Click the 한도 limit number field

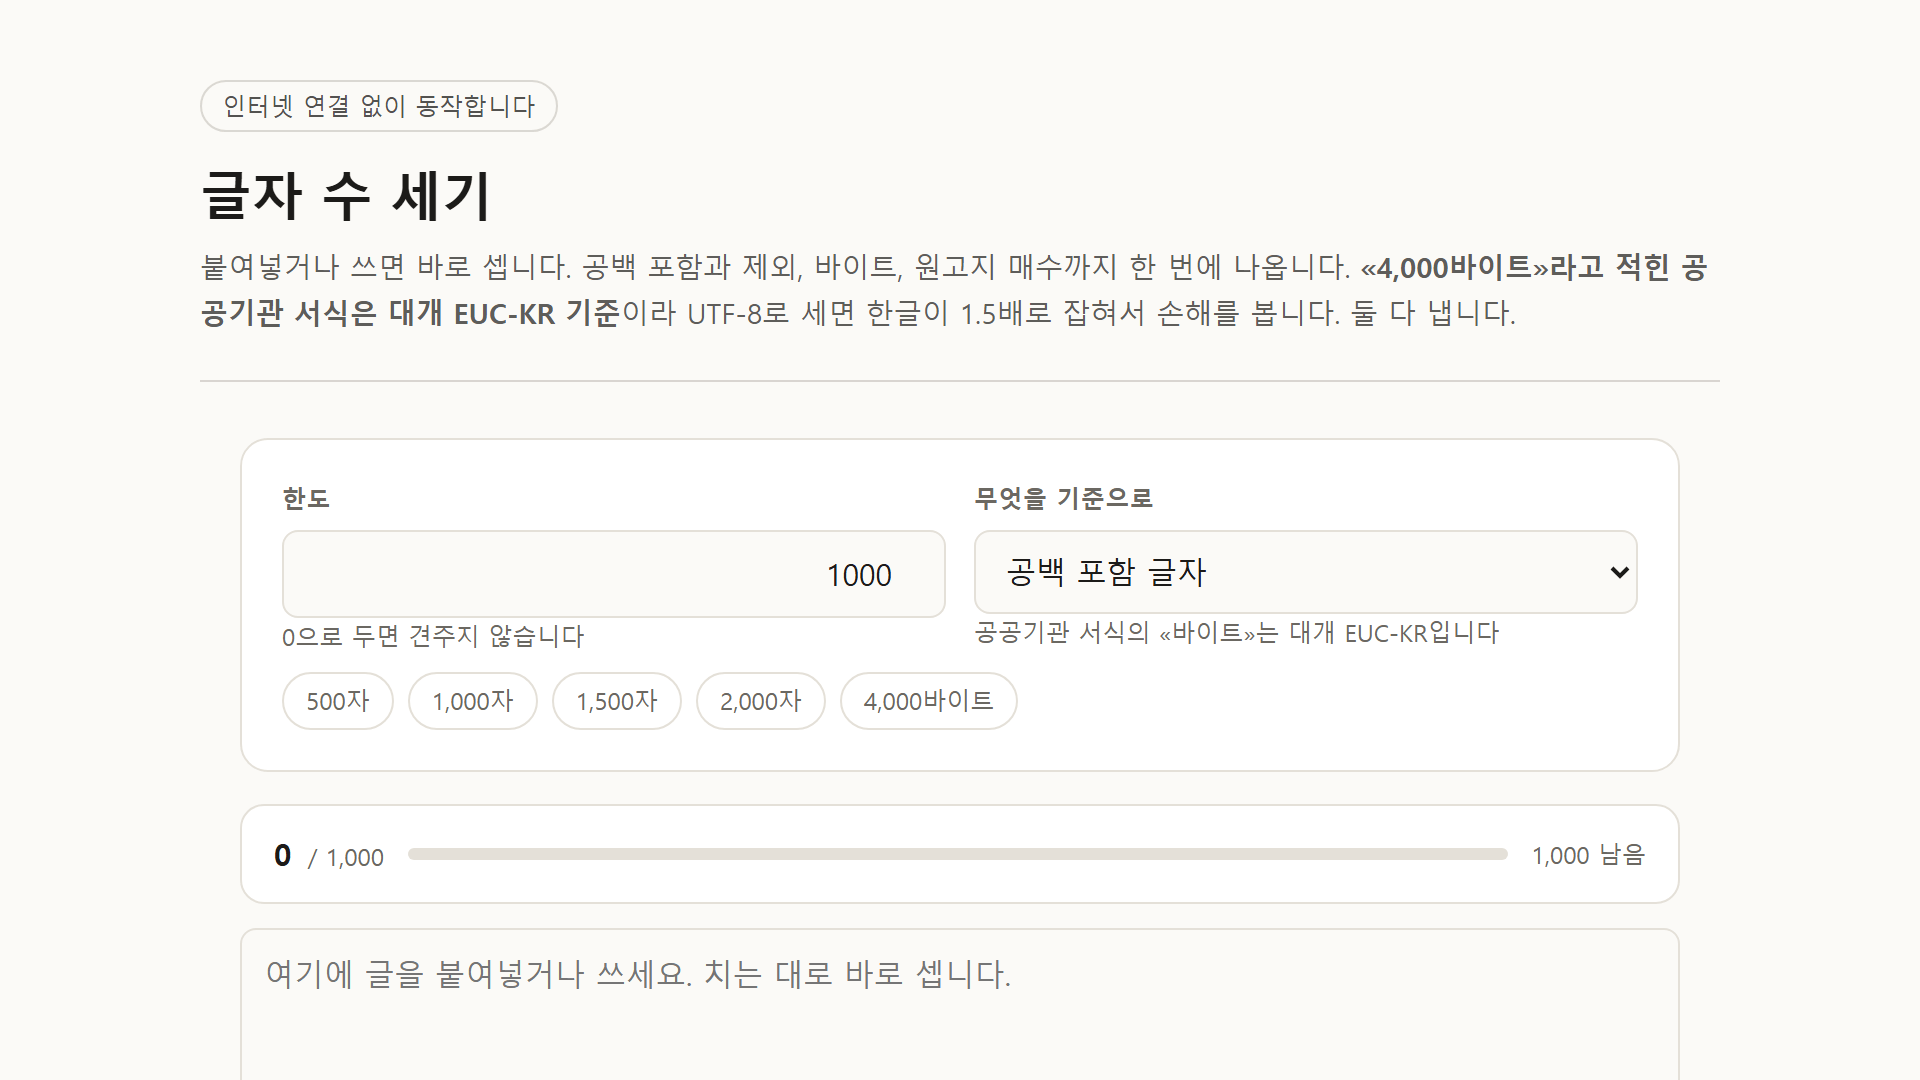(x=613, y=574)
